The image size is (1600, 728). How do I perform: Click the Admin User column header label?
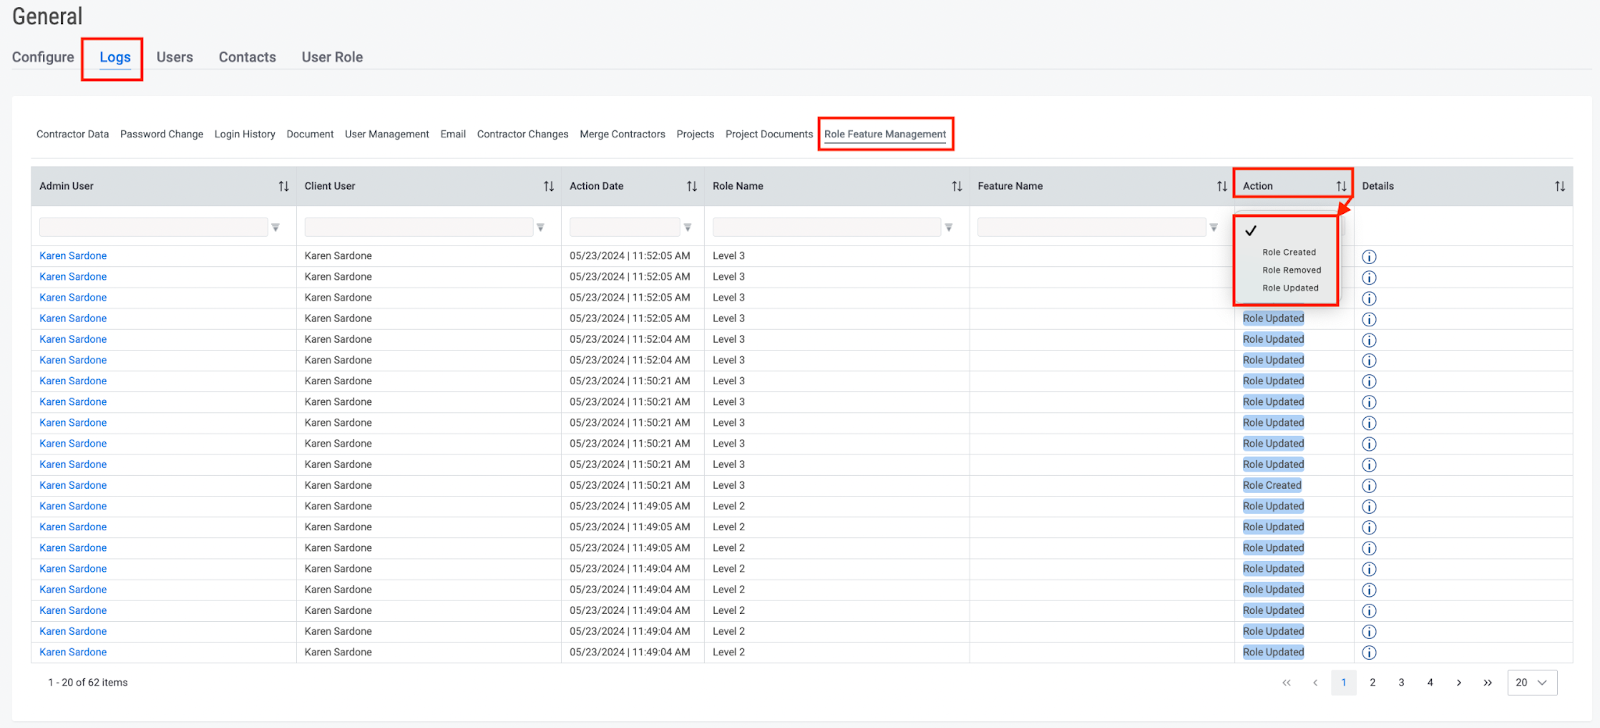click(x=66, y=186)
